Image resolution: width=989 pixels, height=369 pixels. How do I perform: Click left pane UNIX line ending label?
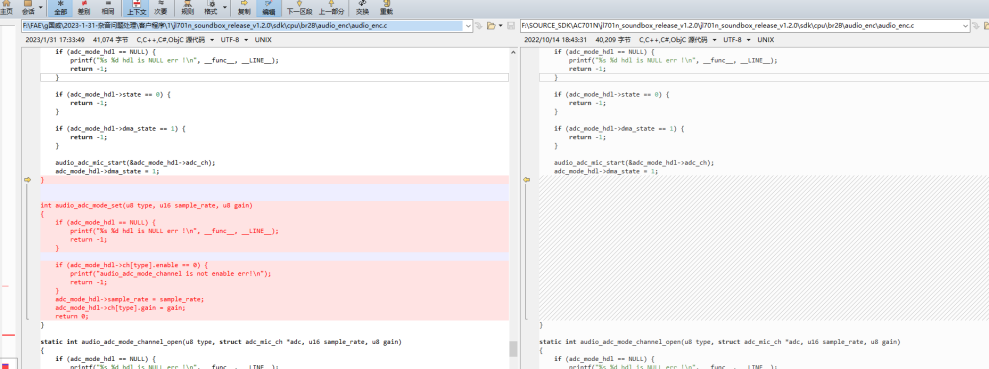263,39
